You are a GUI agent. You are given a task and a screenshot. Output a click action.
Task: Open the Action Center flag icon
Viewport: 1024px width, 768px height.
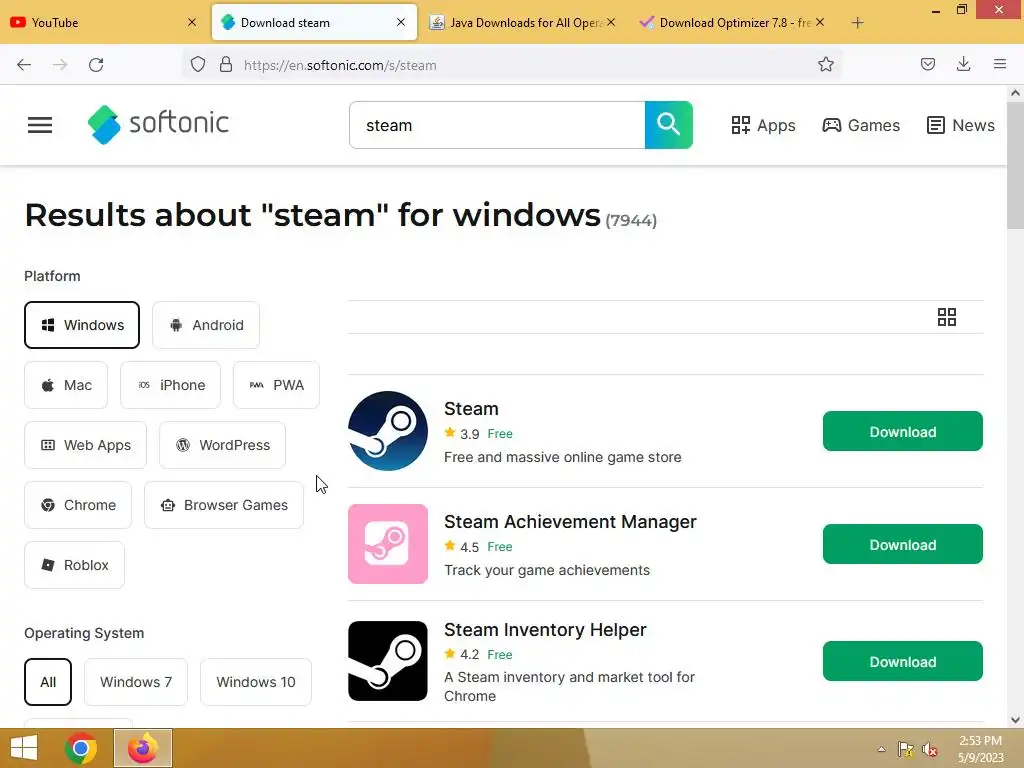[x=906, y=749]
